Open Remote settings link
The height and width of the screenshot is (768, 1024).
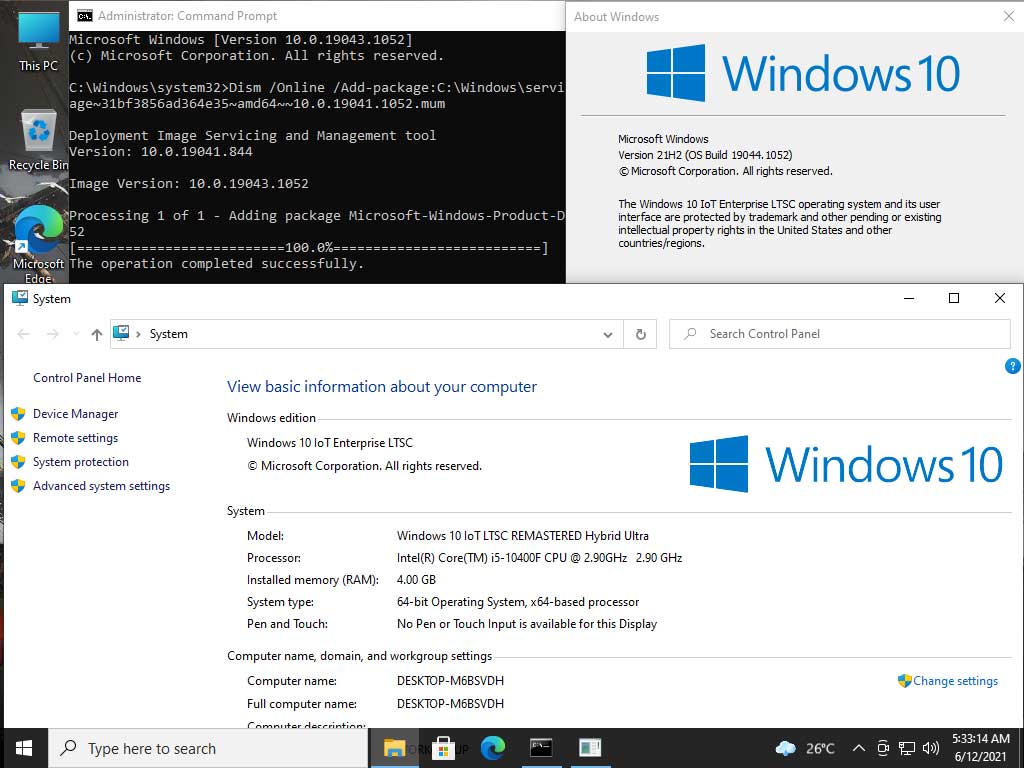tap(76, 438)
